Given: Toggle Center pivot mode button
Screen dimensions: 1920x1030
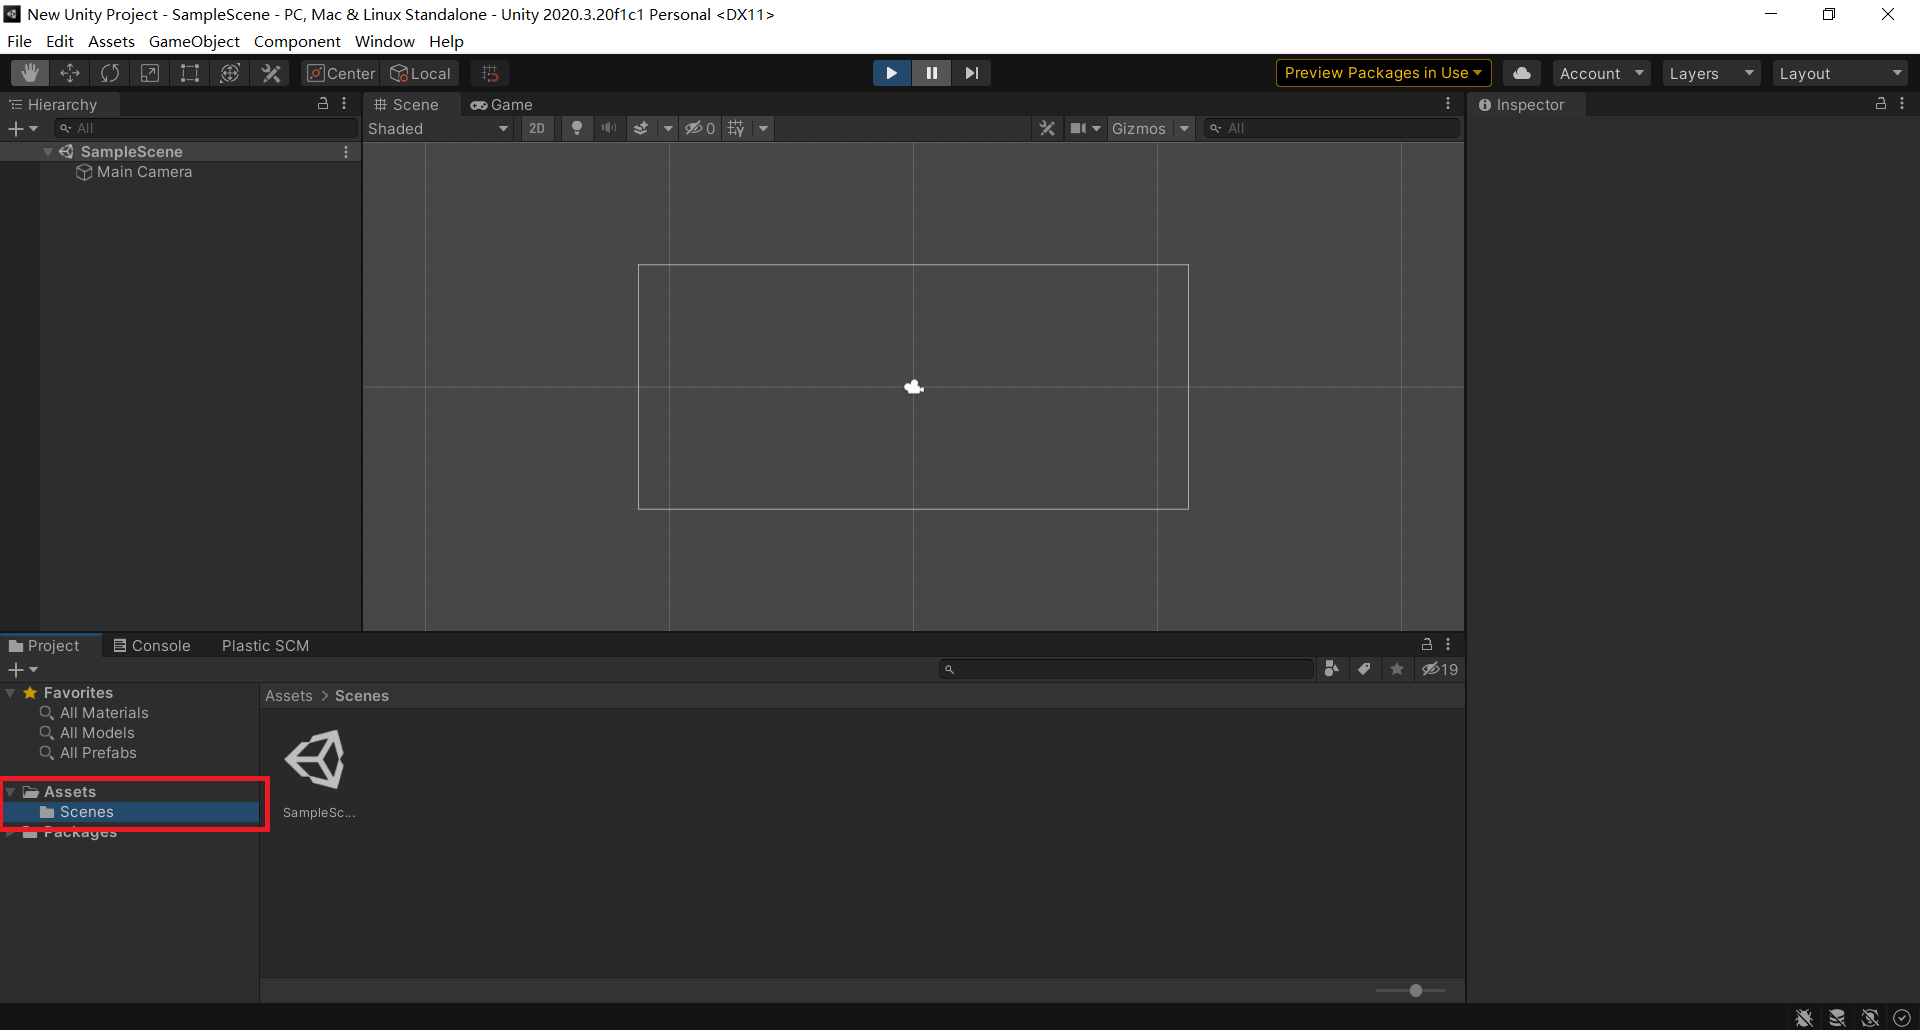Looking at the screenshot, I should pos(341,73).
